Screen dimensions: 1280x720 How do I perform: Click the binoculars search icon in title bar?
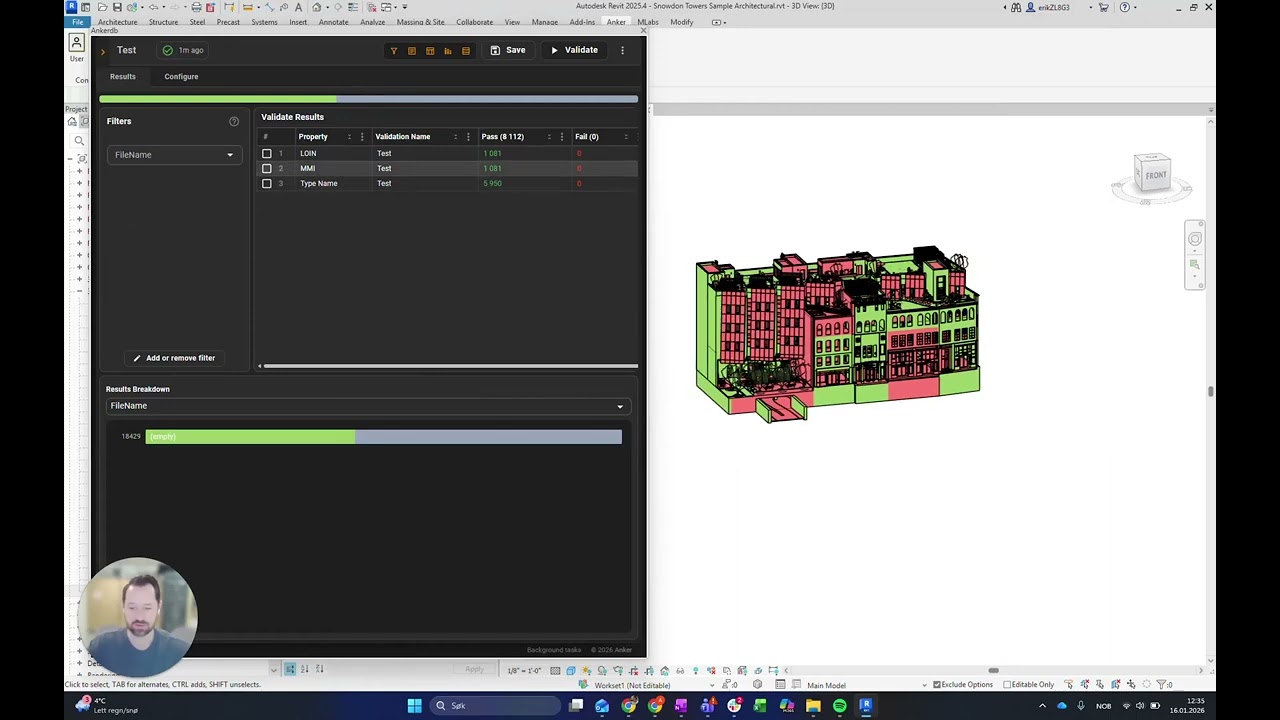[1016, 7]
